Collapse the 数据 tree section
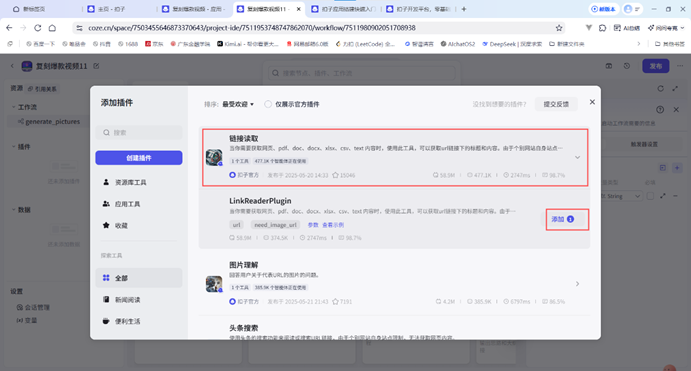691x371 pixels. pyautogui.click(x=14, y=210)
